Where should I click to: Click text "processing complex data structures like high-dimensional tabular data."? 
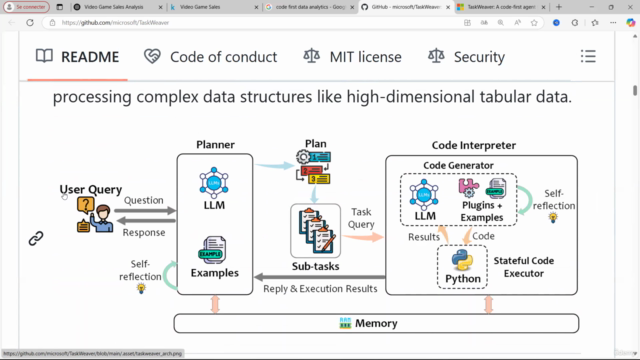point(313,97)
